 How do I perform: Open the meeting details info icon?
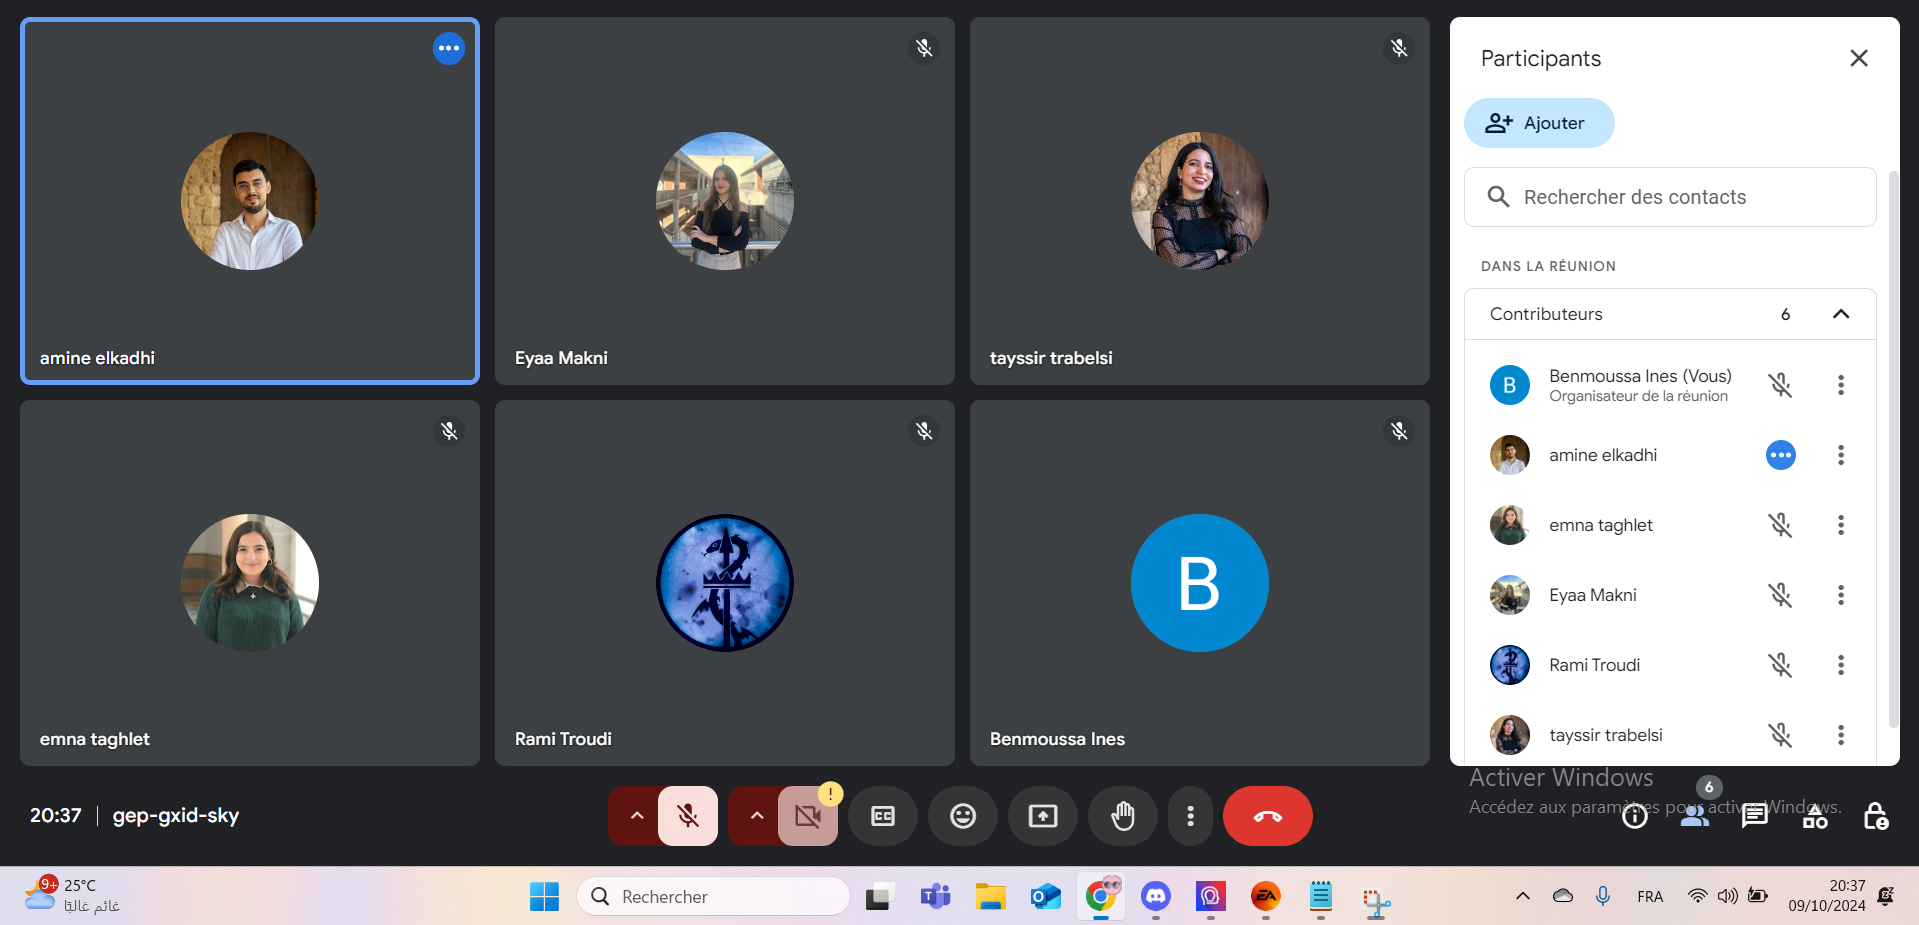point(1634,816)
